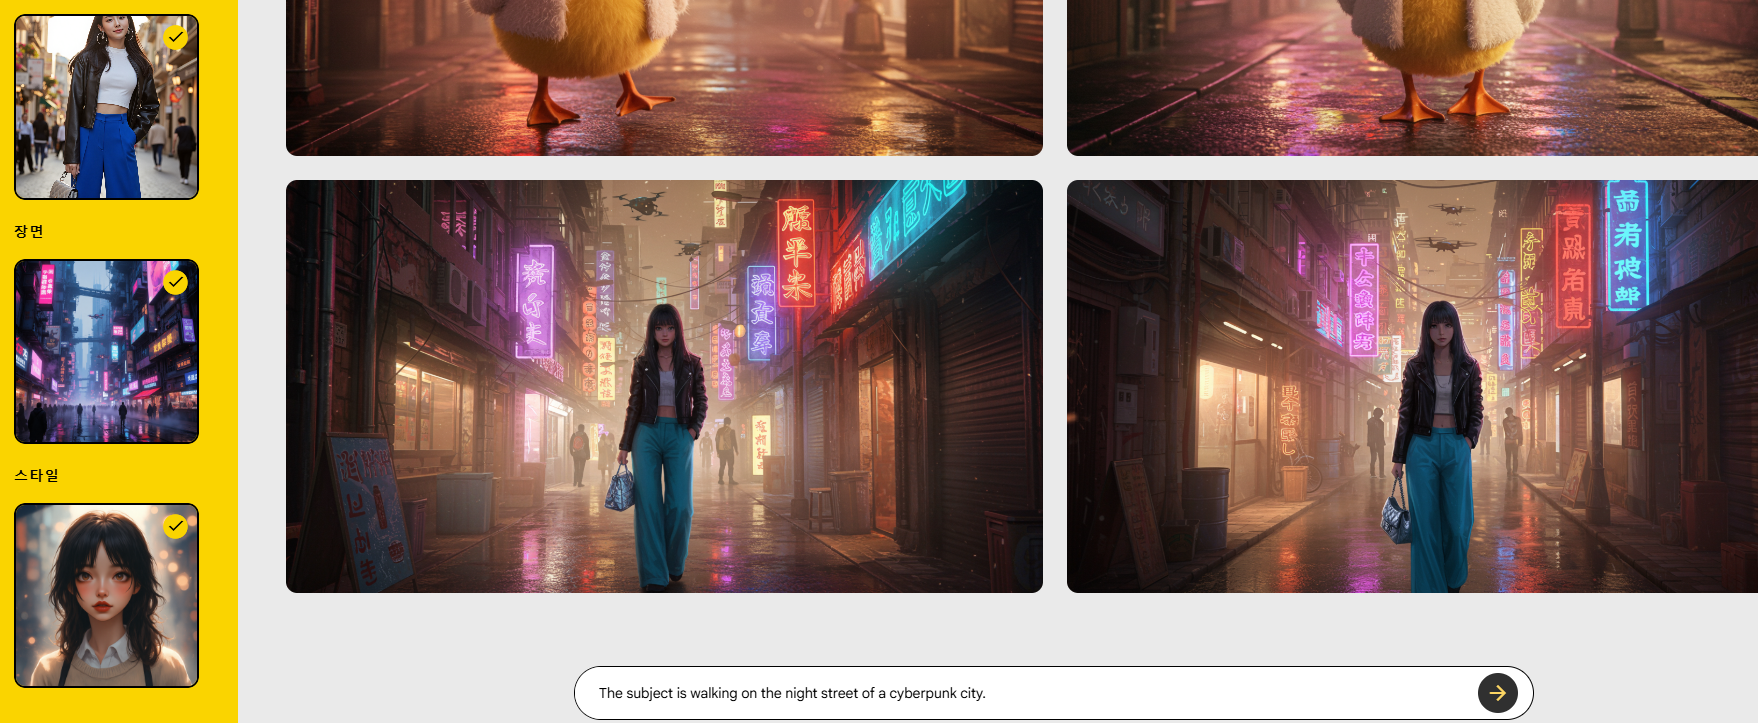Open the left generated cyberpunk street image

[664, 386]
